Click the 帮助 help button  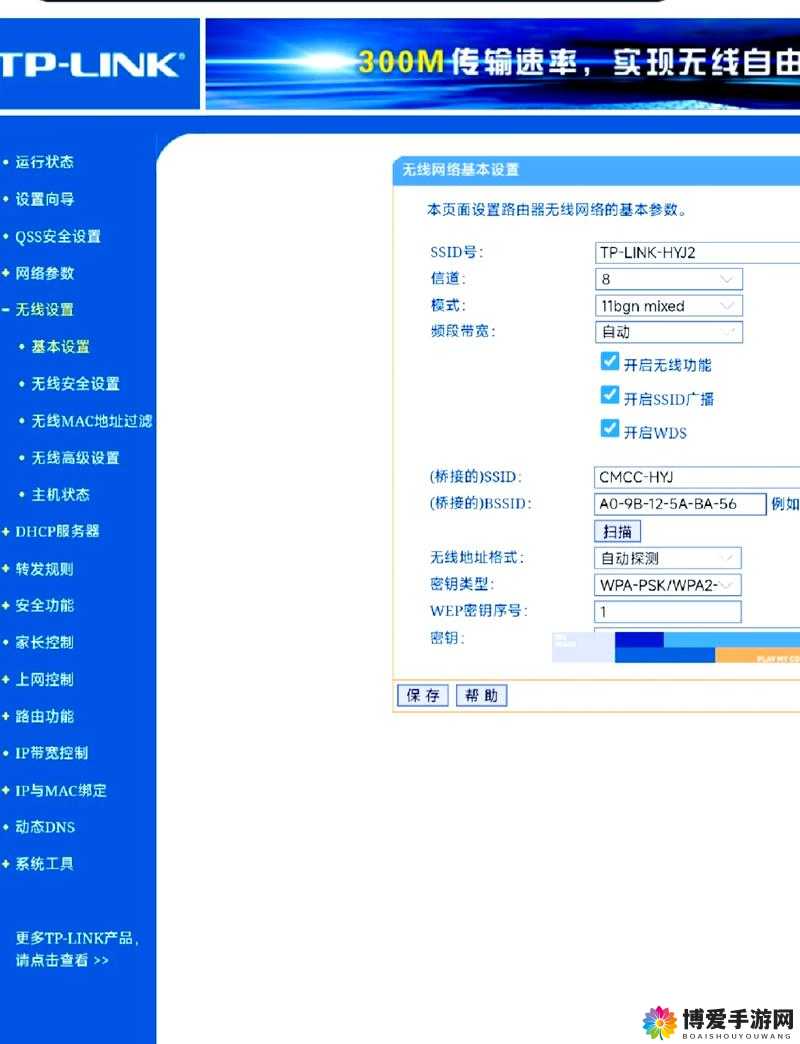[482, 696]
